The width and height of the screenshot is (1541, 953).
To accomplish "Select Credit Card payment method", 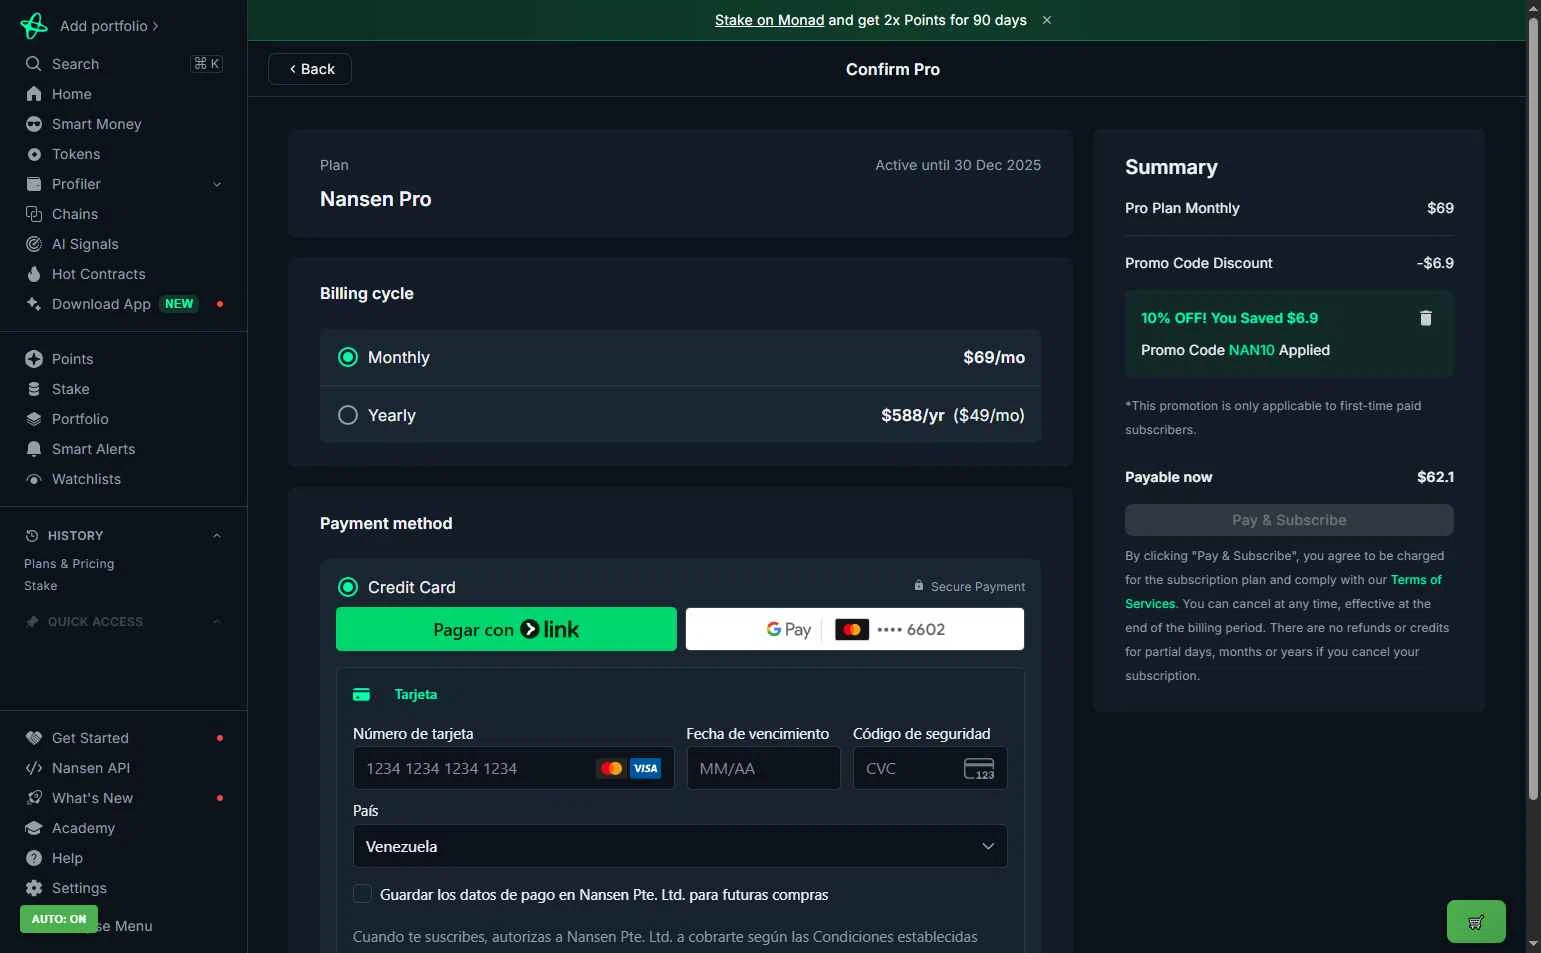I will [348, 587].
